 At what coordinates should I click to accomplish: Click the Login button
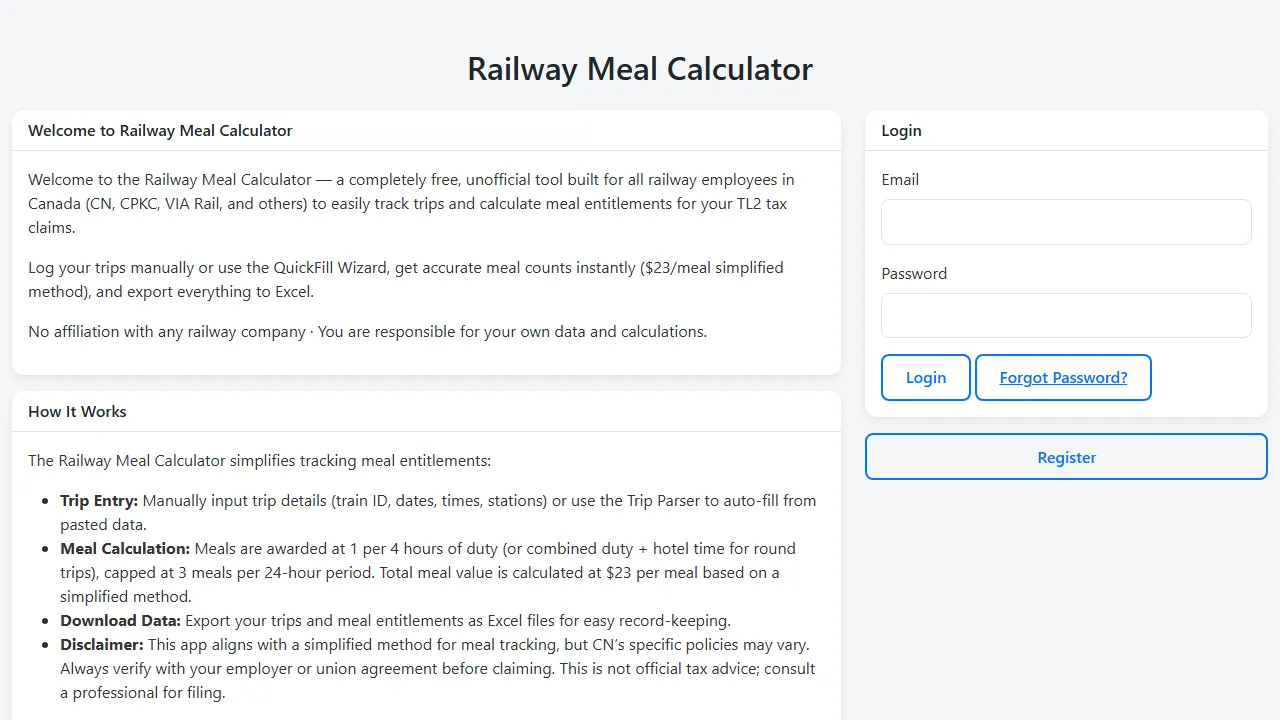tap(925, 377)
